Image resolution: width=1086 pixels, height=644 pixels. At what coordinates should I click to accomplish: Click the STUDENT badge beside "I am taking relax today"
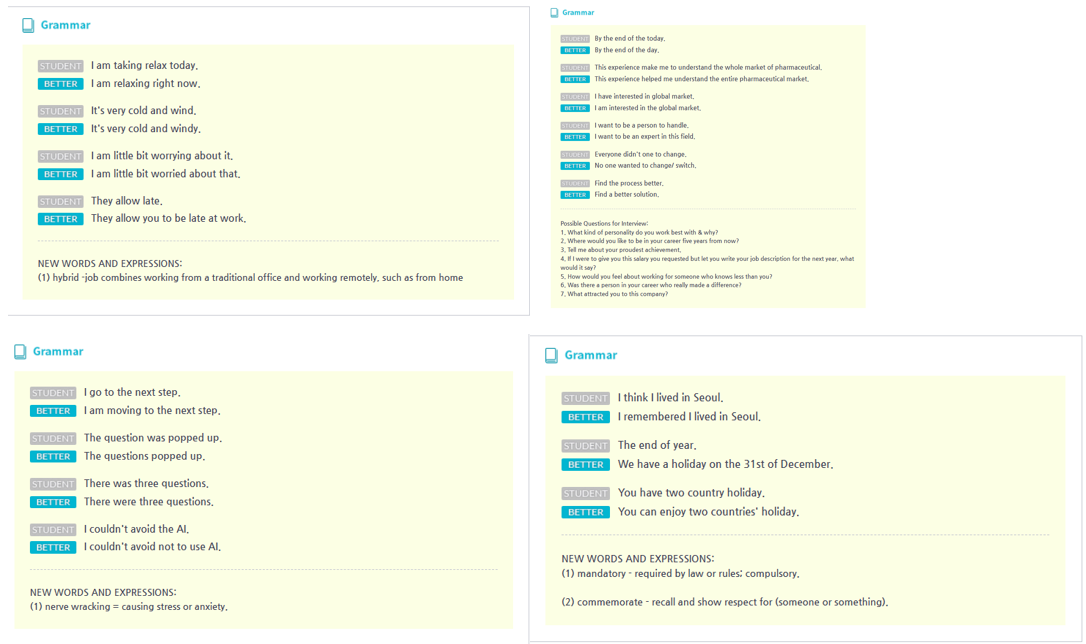[60, 66]
